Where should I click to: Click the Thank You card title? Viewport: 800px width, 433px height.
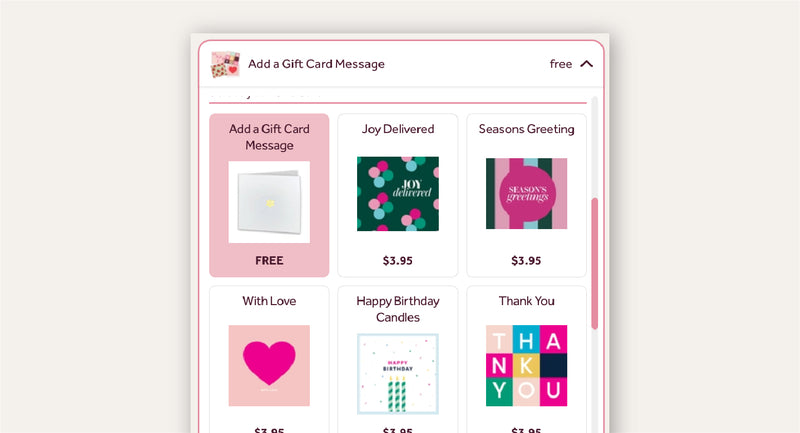(x=527, y=301)
